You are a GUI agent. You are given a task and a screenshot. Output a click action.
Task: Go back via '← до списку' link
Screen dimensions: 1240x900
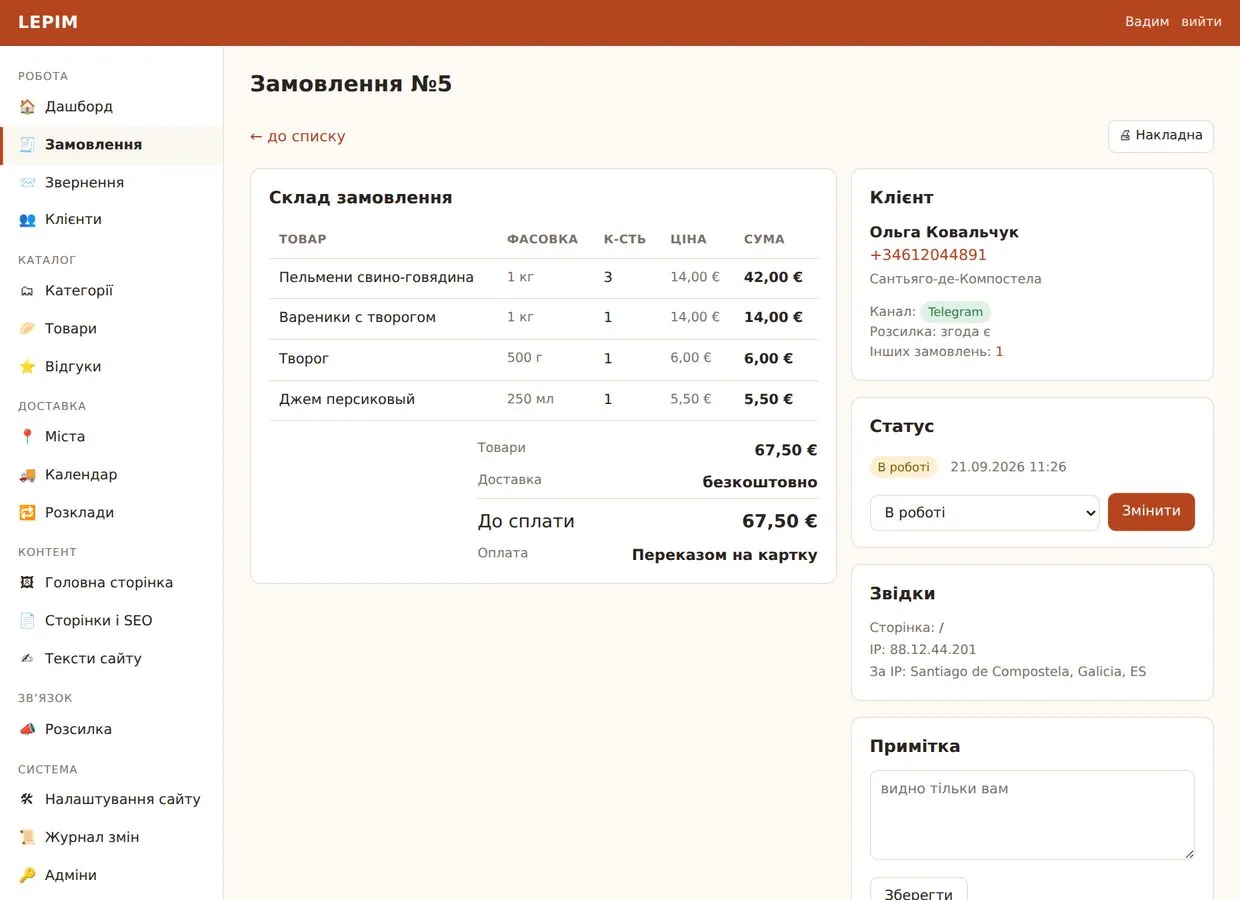pyautogui.click(x=298, y=136)
